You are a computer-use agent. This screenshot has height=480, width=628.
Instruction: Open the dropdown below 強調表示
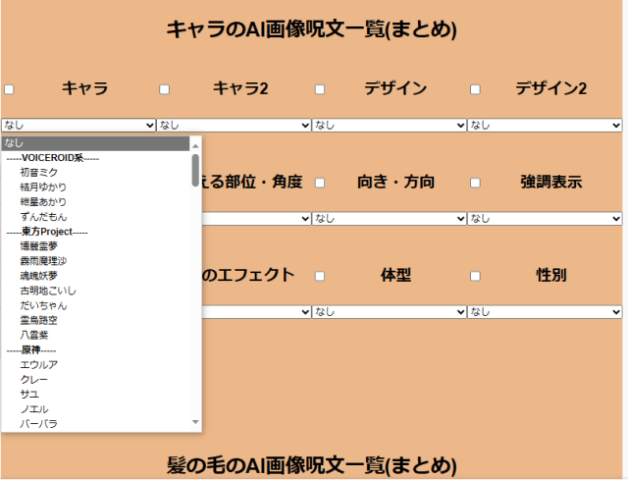pos(545,218)
